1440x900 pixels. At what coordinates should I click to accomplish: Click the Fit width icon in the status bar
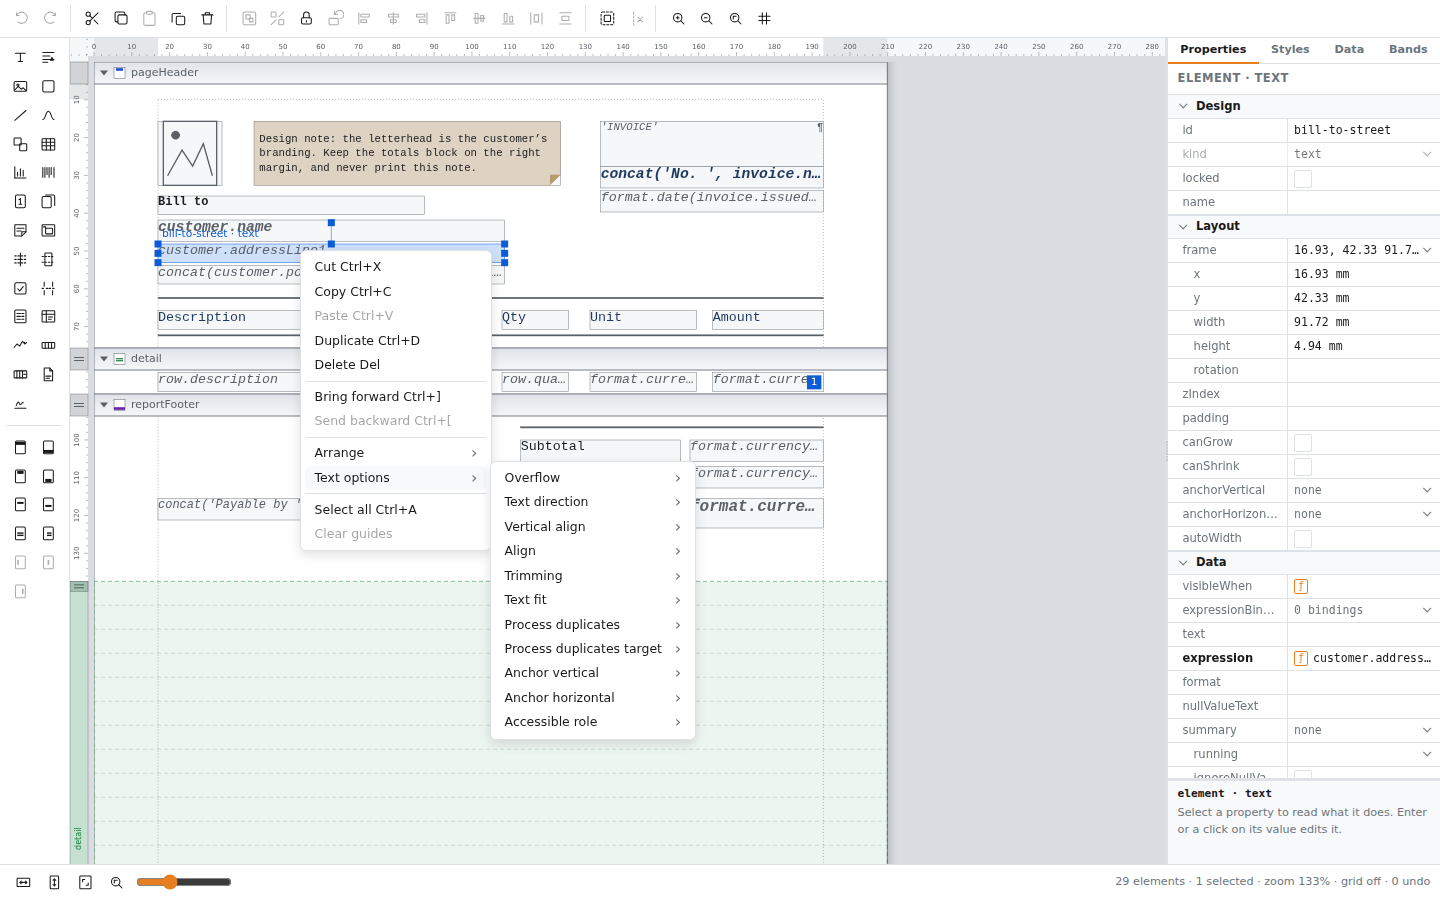23,882
